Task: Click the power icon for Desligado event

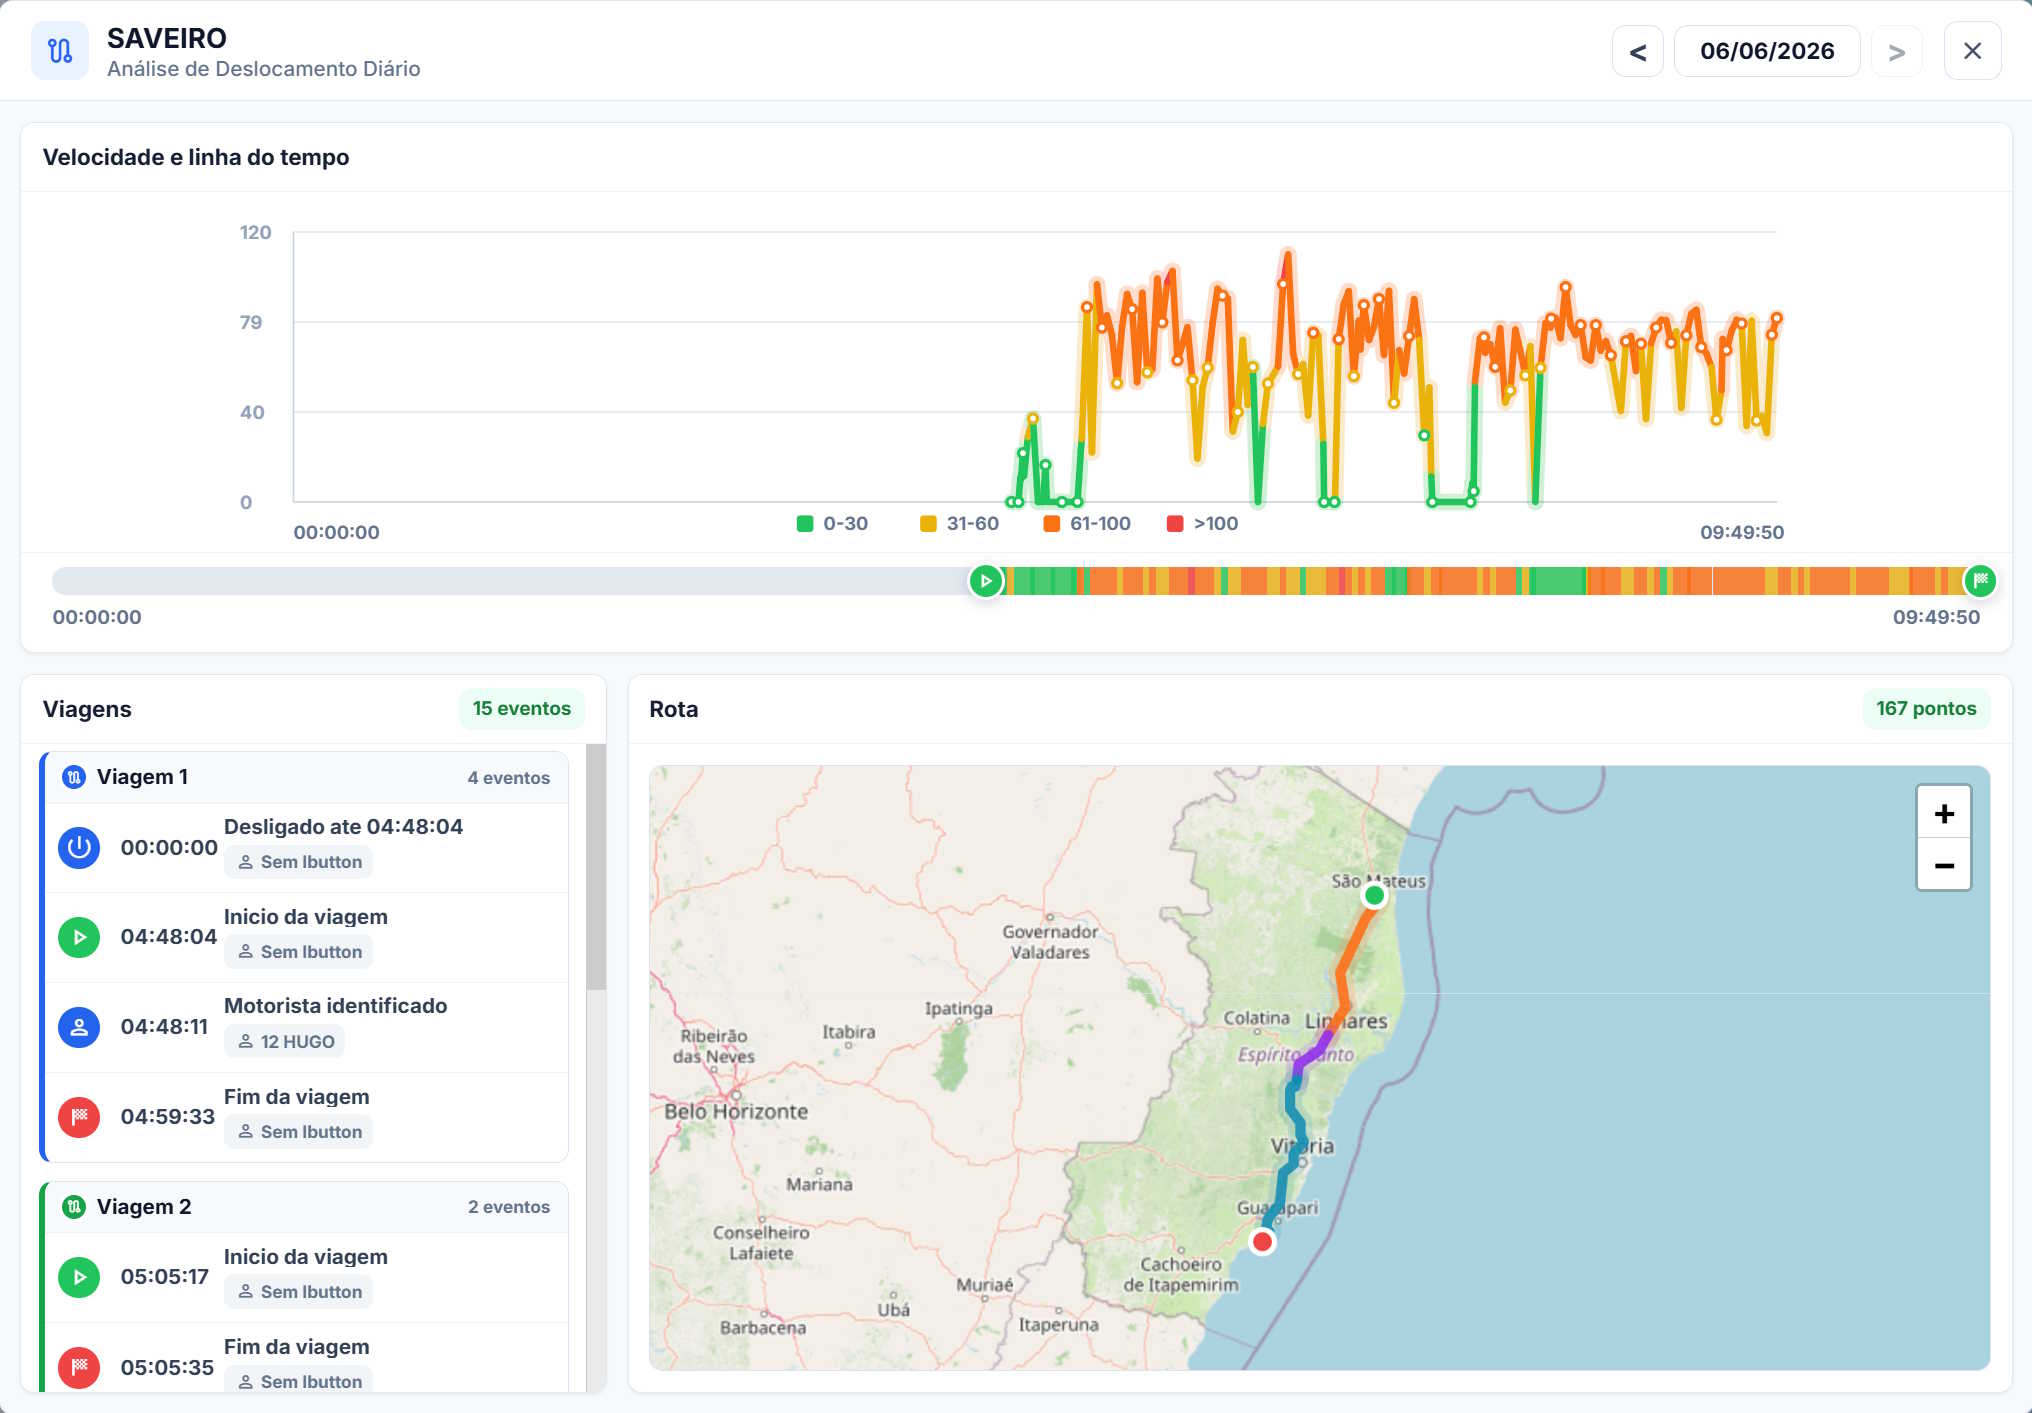Action: (79, 848)
